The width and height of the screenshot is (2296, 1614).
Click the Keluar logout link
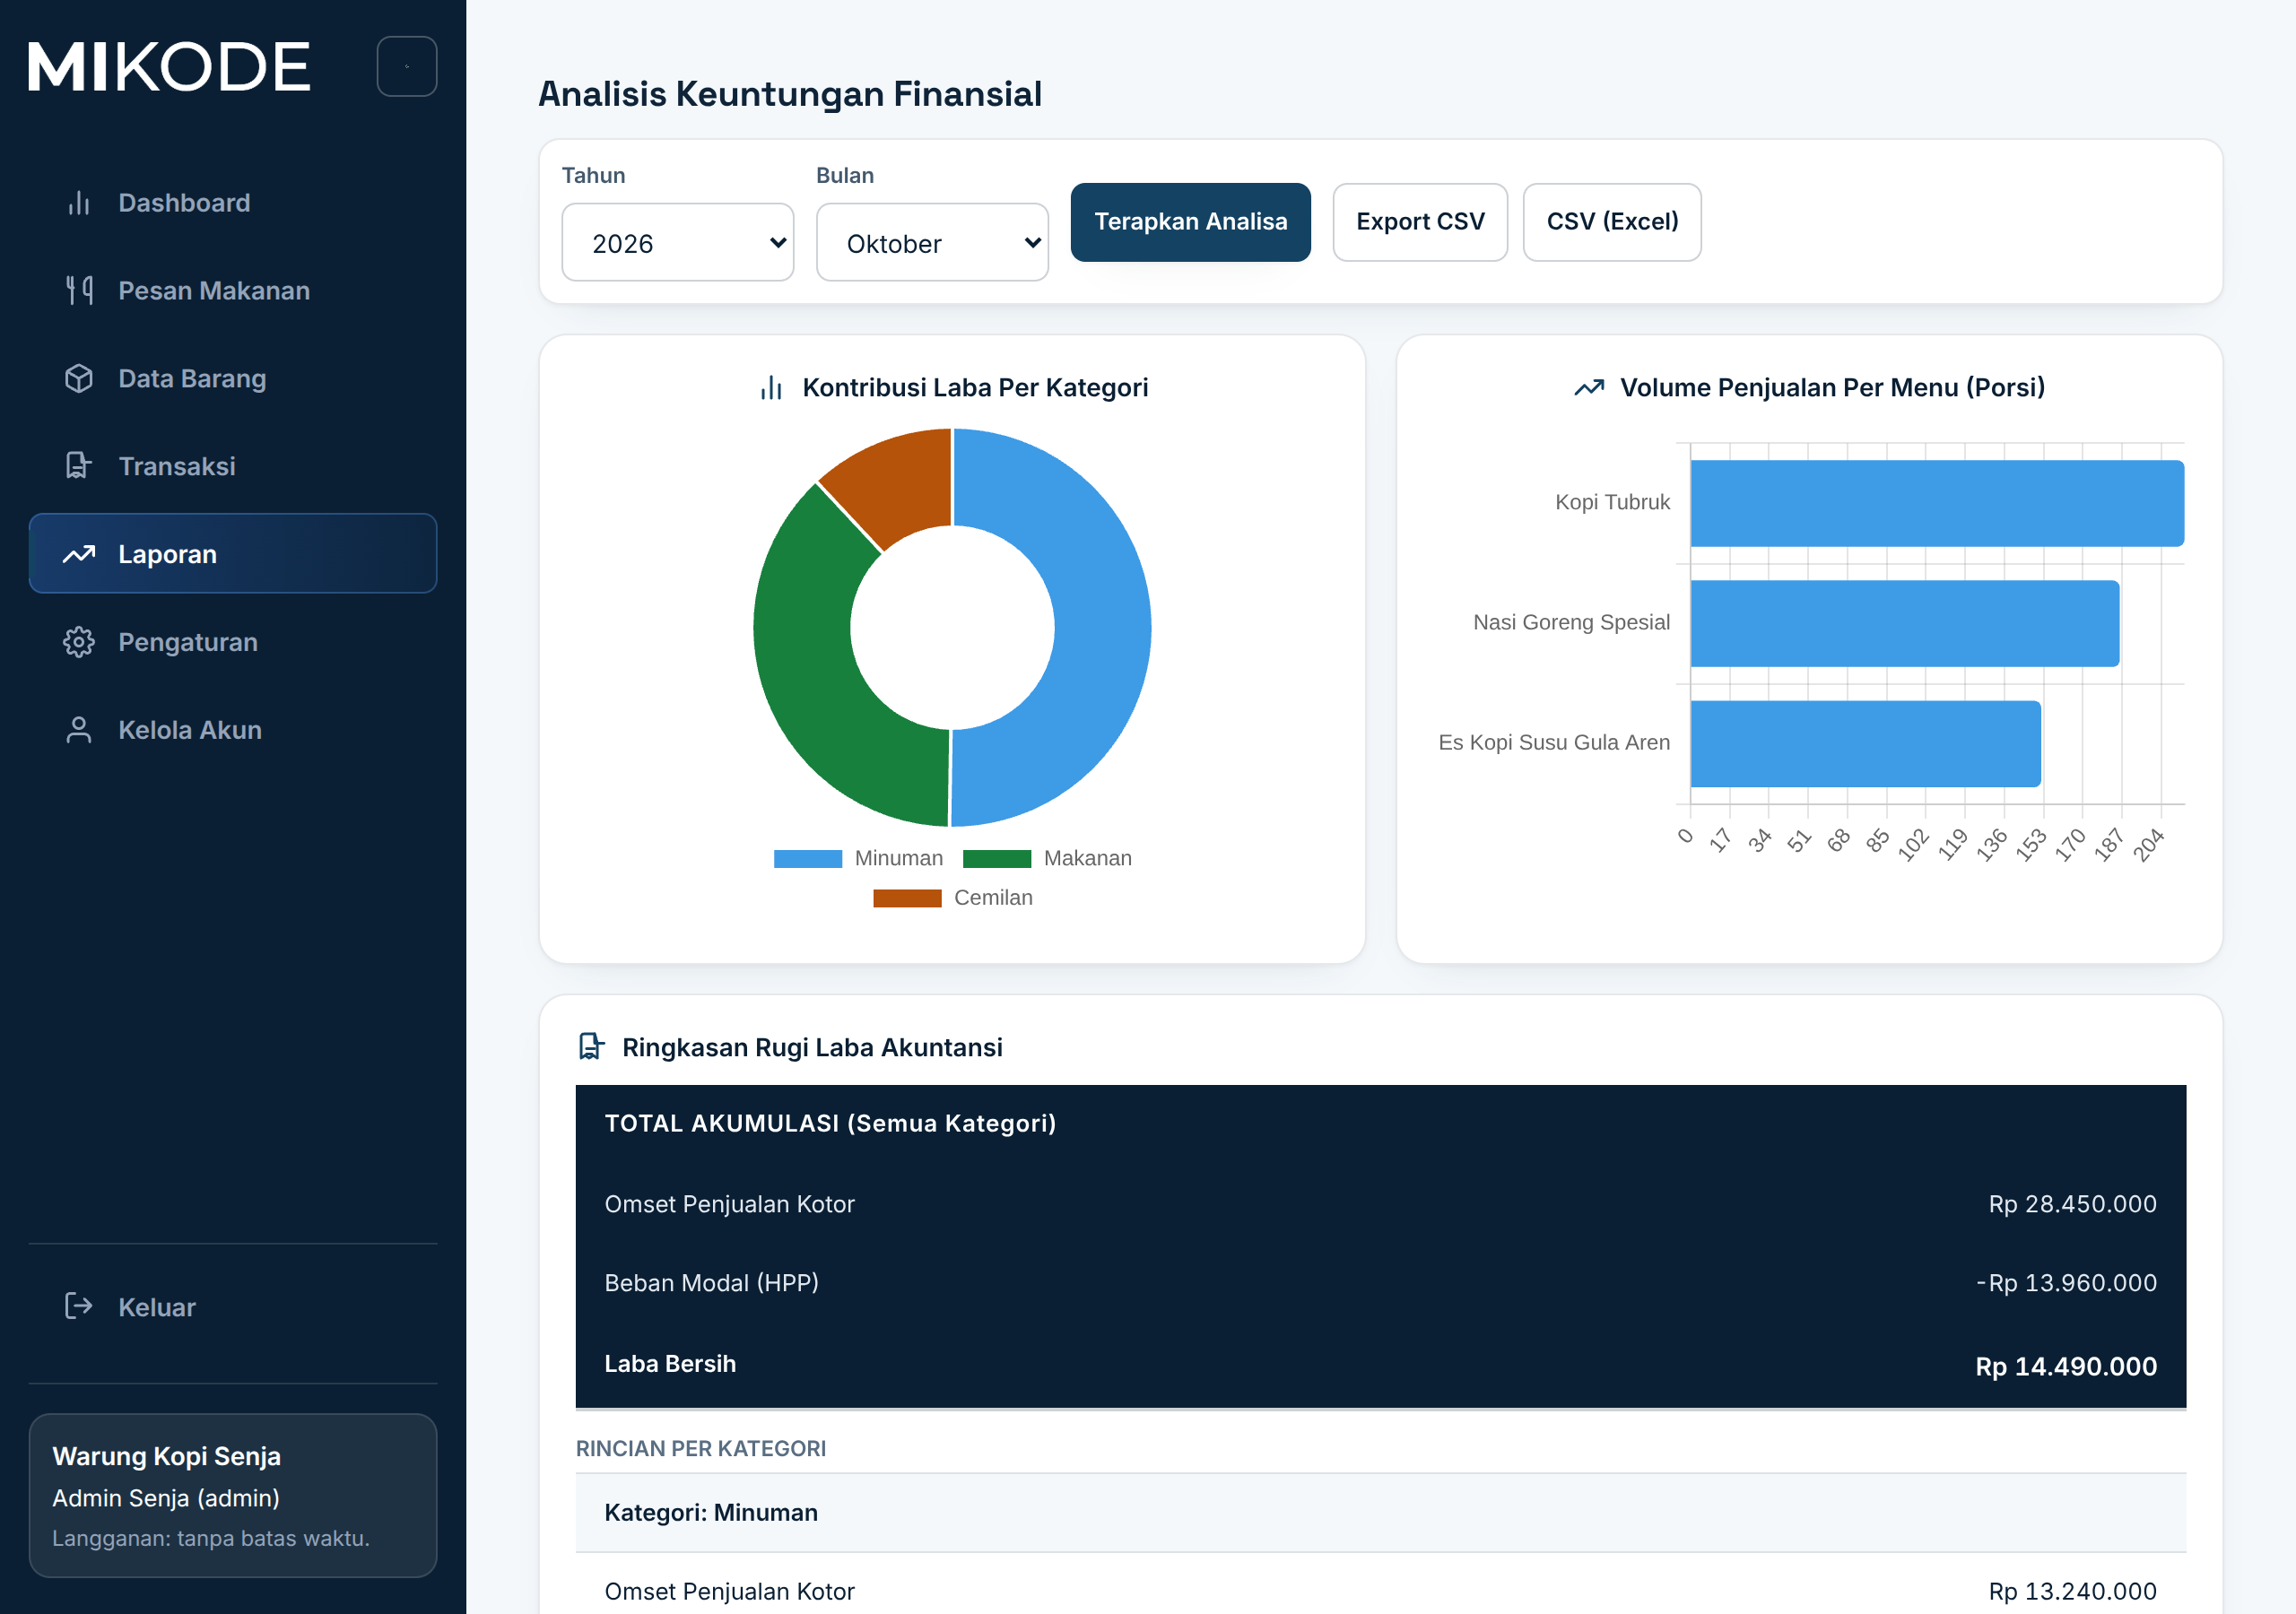click(233, 1306)
